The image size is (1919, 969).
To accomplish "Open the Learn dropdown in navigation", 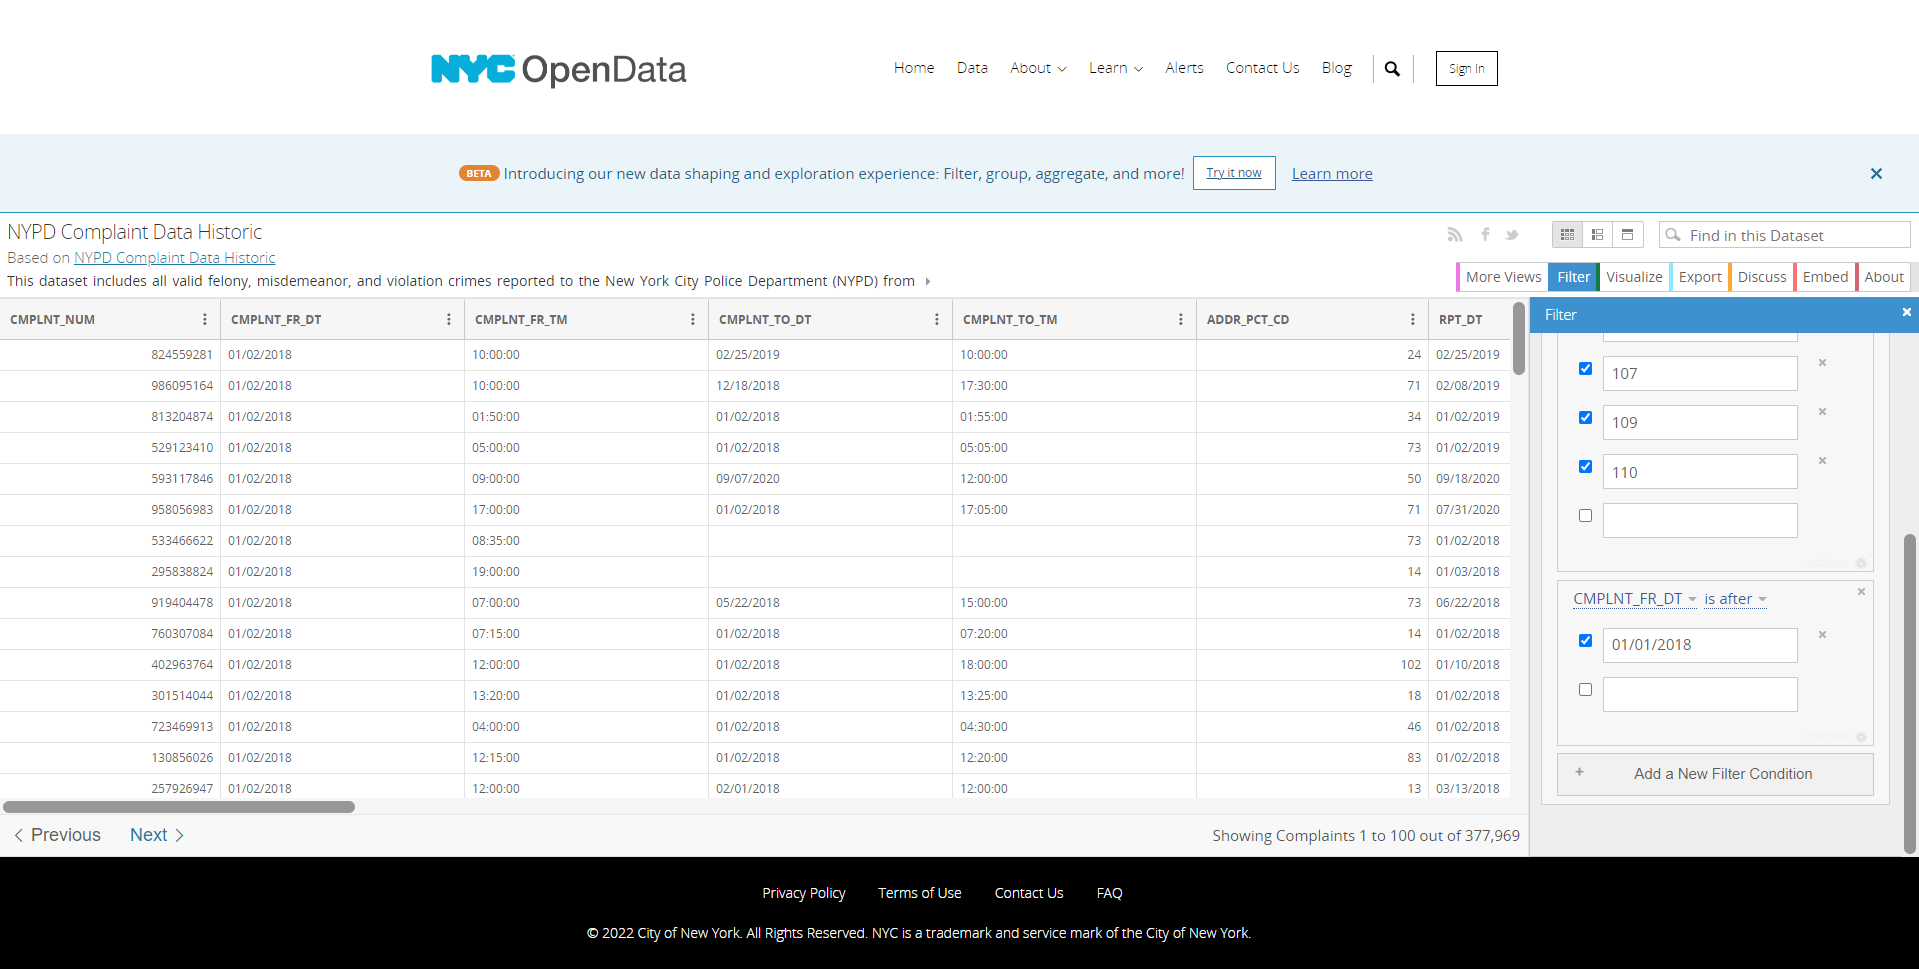I will pos(1116,68).
